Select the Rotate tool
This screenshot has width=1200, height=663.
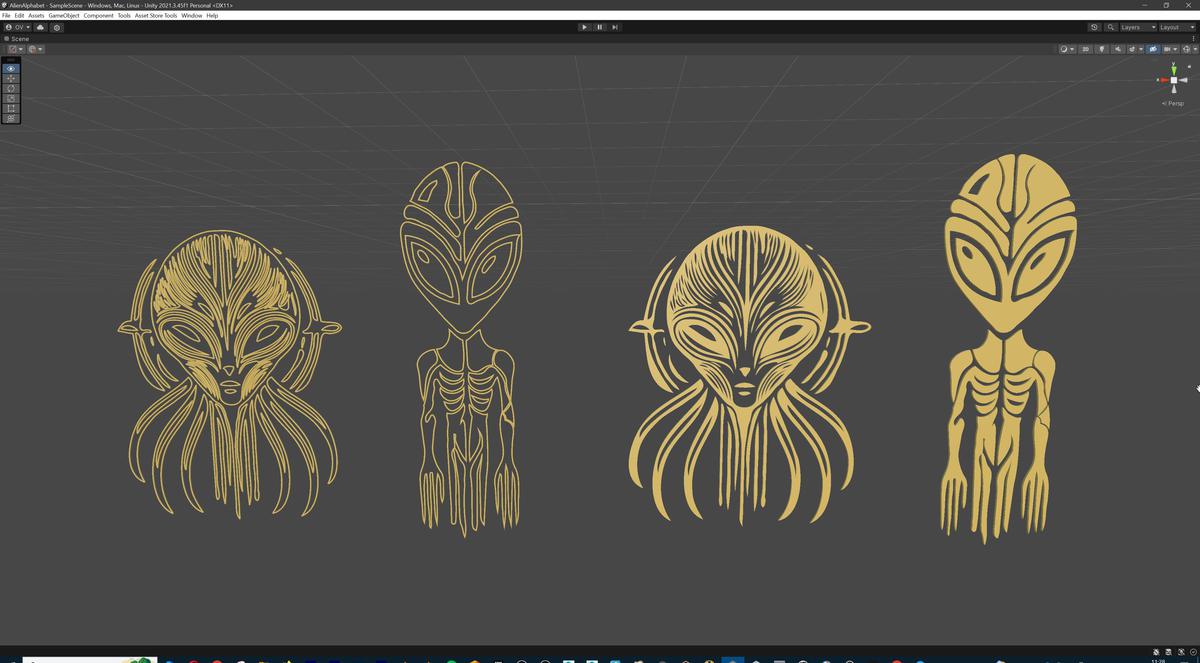[11, 88]
